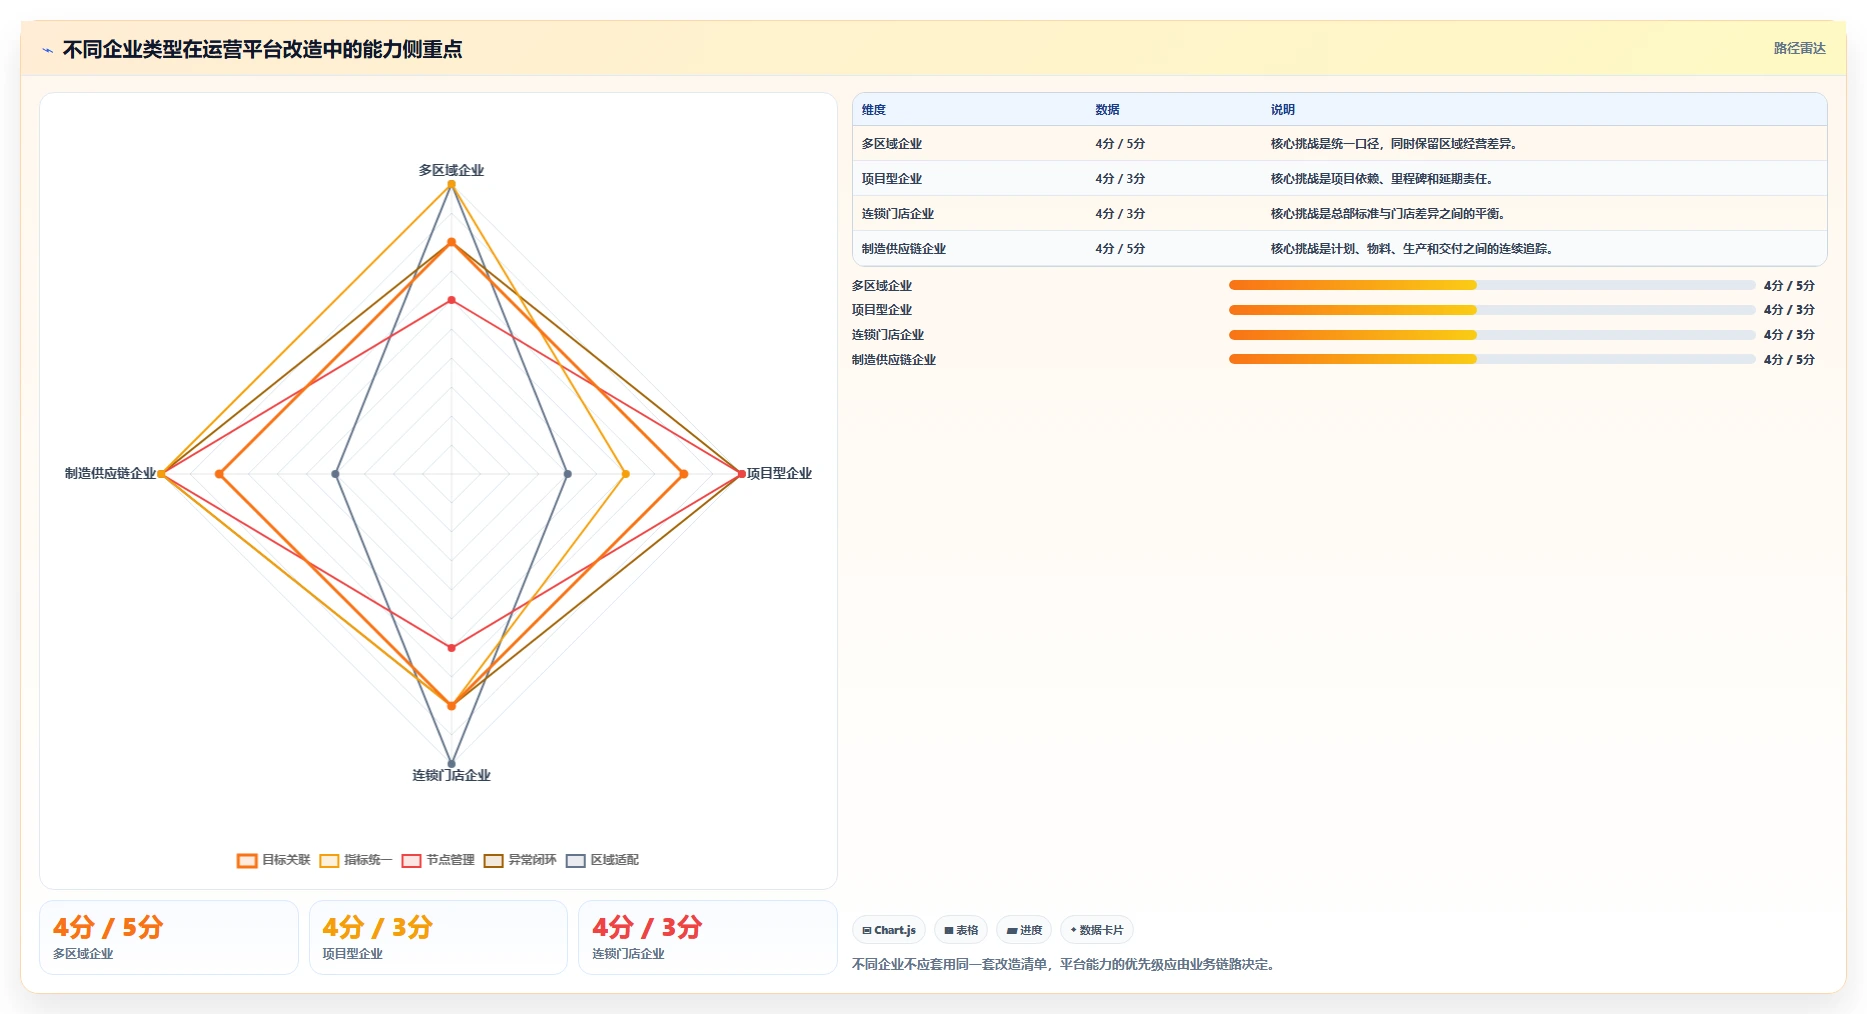Click description about 计划、物料、生产和交付

tap(1413, 249)
